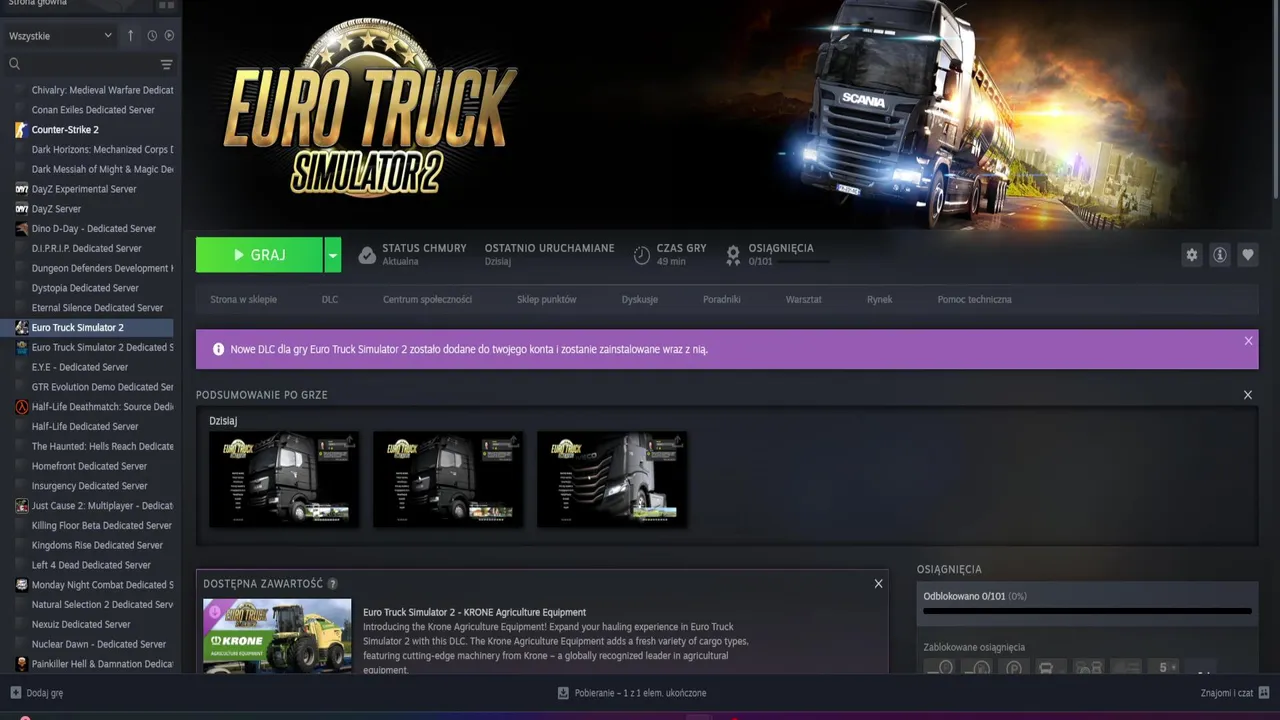The height and width of the screenshot is (720, 1280).
Task: Click Dodaj grę at bottom left
Action: point(36,692)
